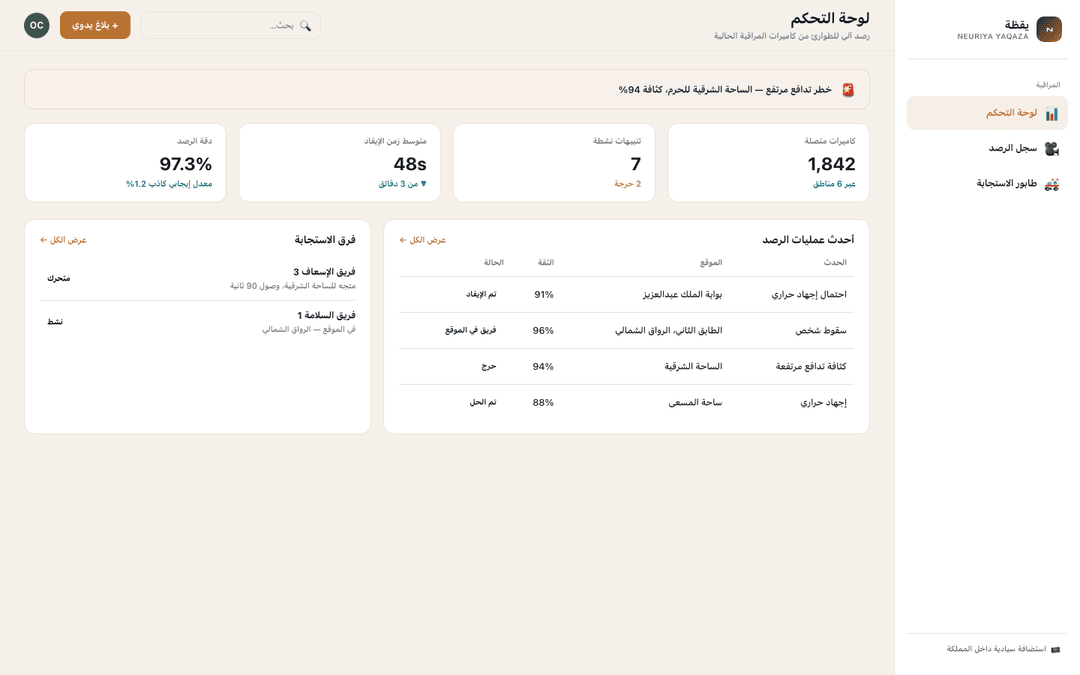Click معدل إيجابي كاذب 1.2% label
1080x675 pixels.
click(x=169, y=184)
